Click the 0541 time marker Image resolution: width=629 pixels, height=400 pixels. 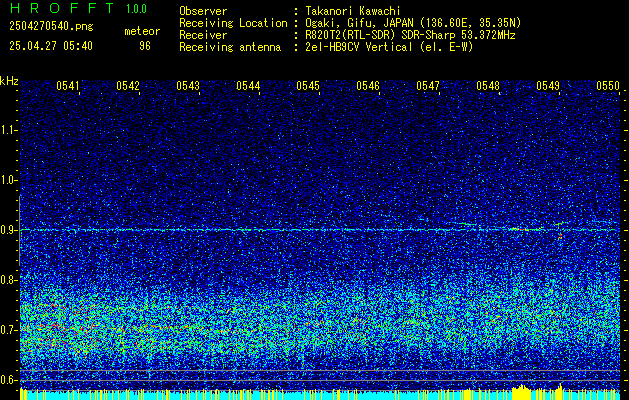(68, 85)
